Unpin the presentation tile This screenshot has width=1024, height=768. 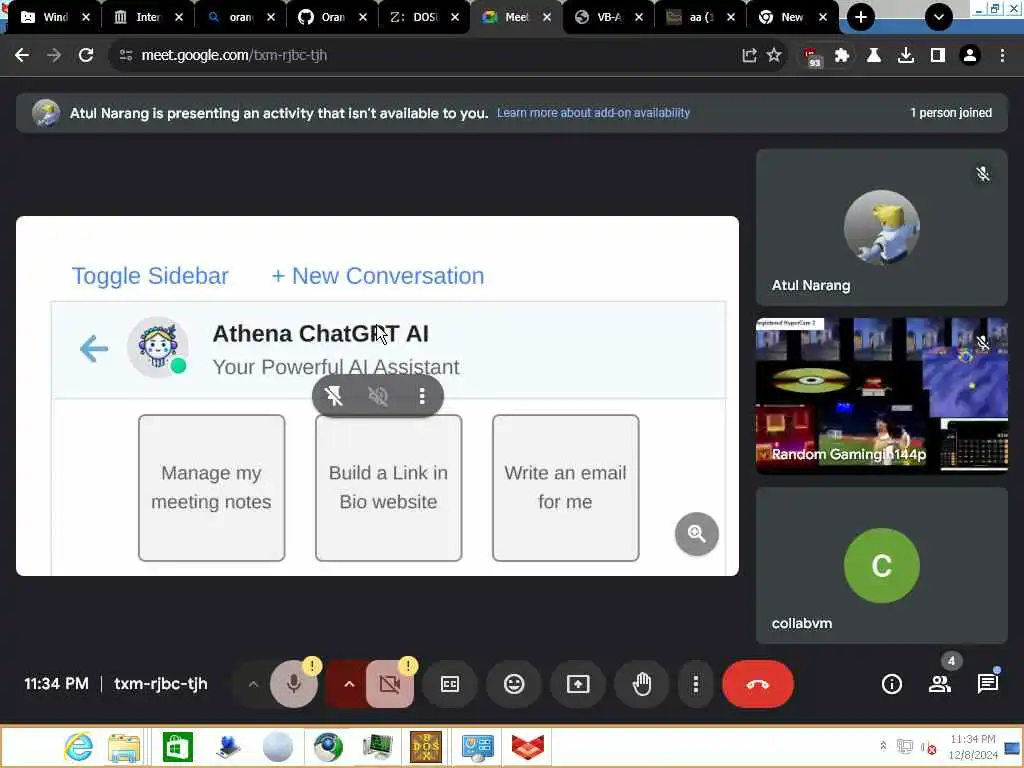[x=334, y=396]
